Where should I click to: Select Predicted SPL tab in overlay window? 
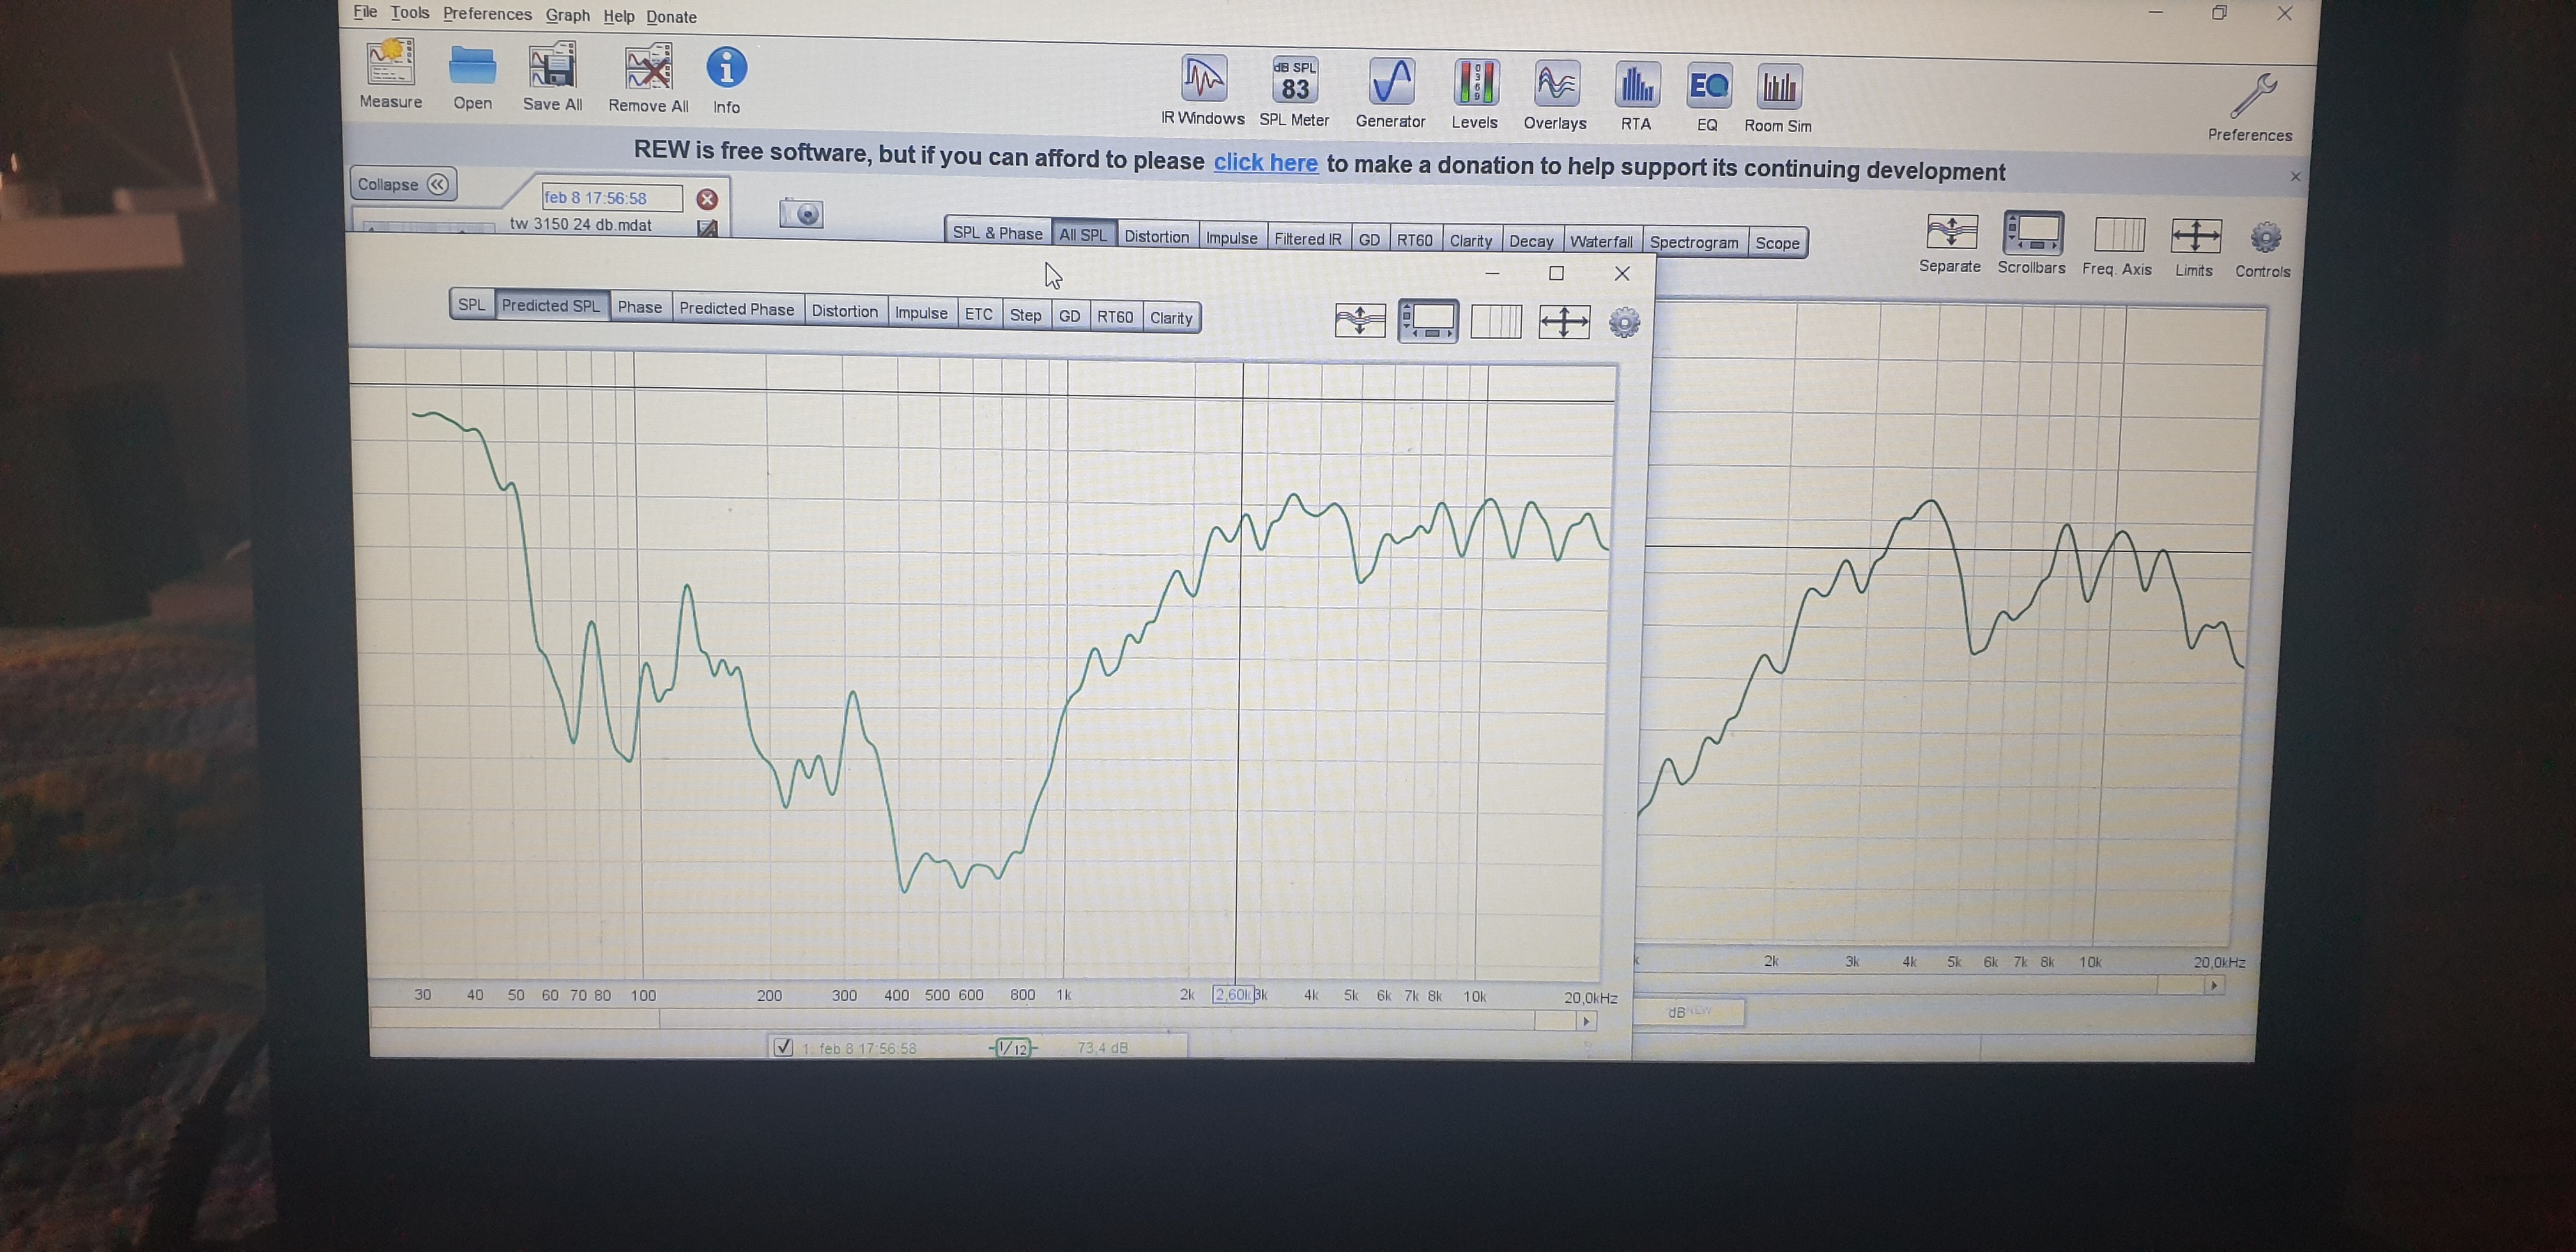550,305
